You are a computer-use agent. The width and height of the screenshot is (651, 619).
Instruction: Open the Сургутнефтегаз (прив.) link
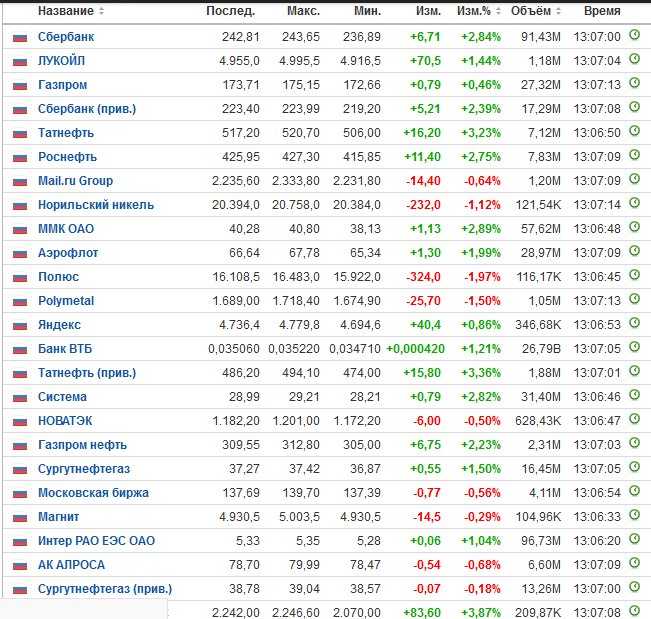click(x=105, y=589)
